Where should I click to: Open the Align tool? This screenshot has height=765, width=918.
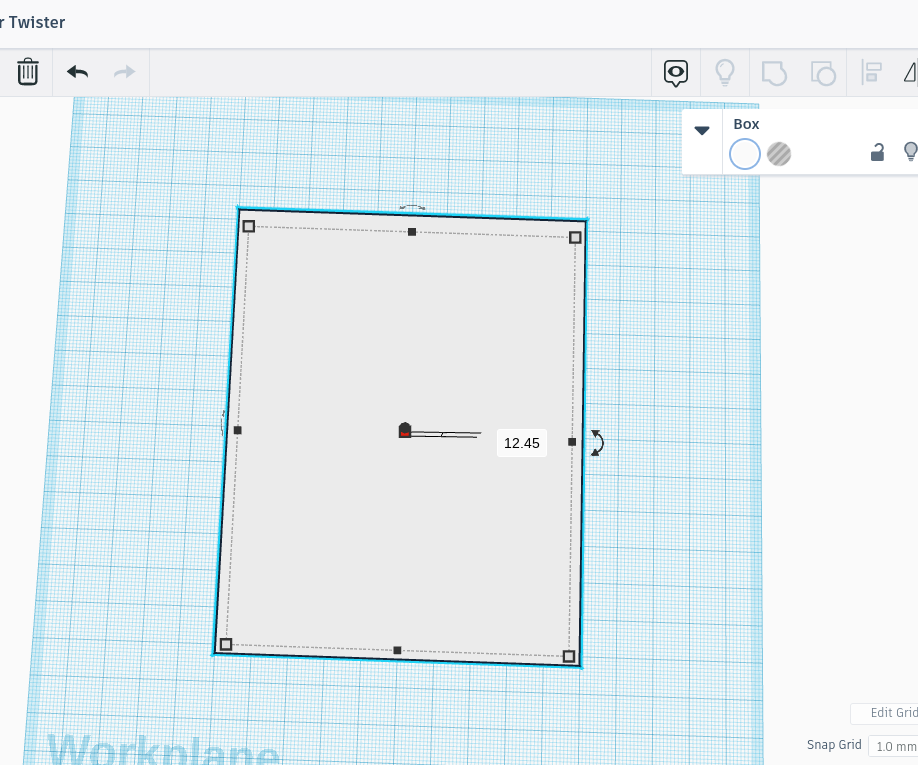pos(872,72)
